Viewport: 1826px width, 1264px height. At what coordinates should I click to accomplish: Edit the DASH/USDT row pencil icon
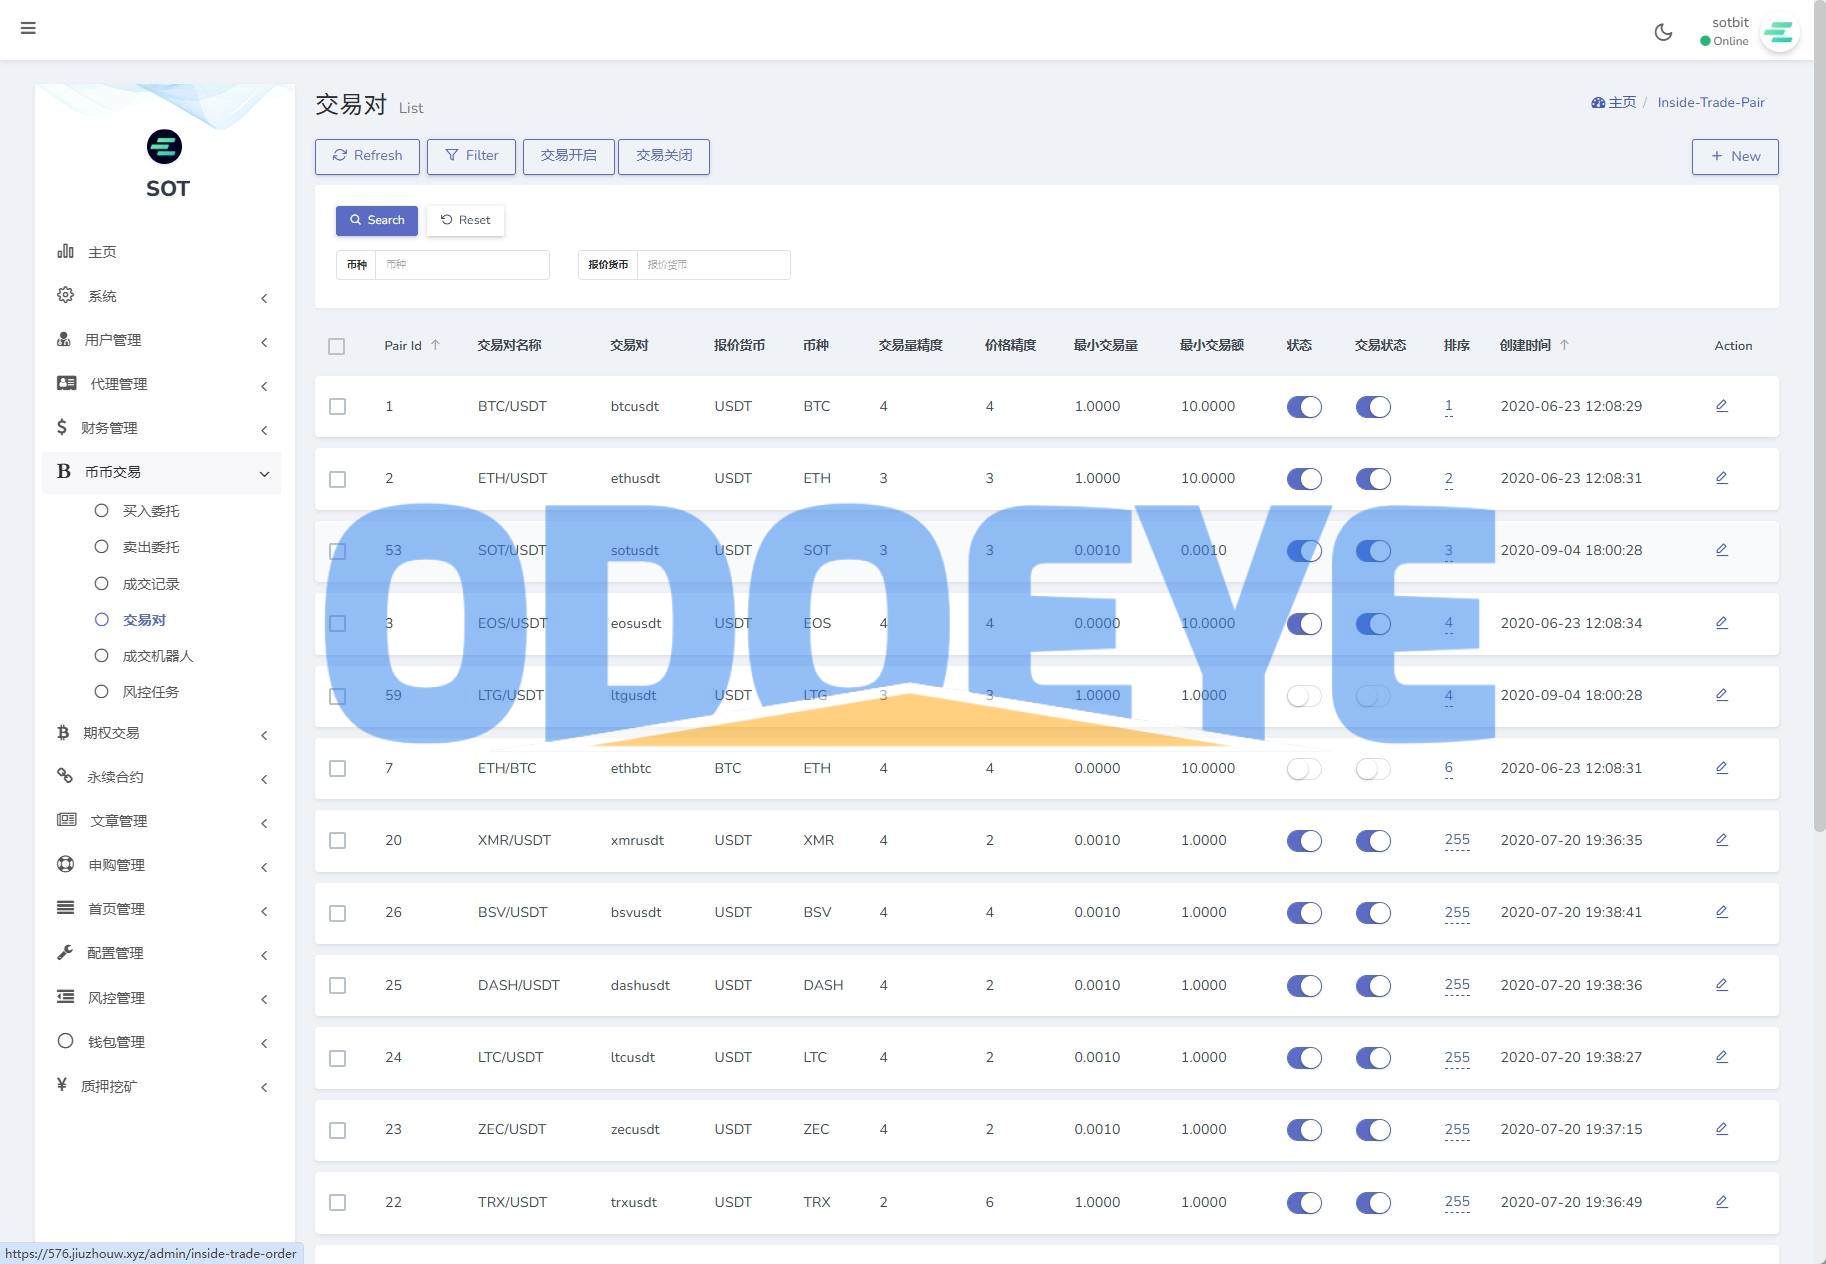[1721, 985]
